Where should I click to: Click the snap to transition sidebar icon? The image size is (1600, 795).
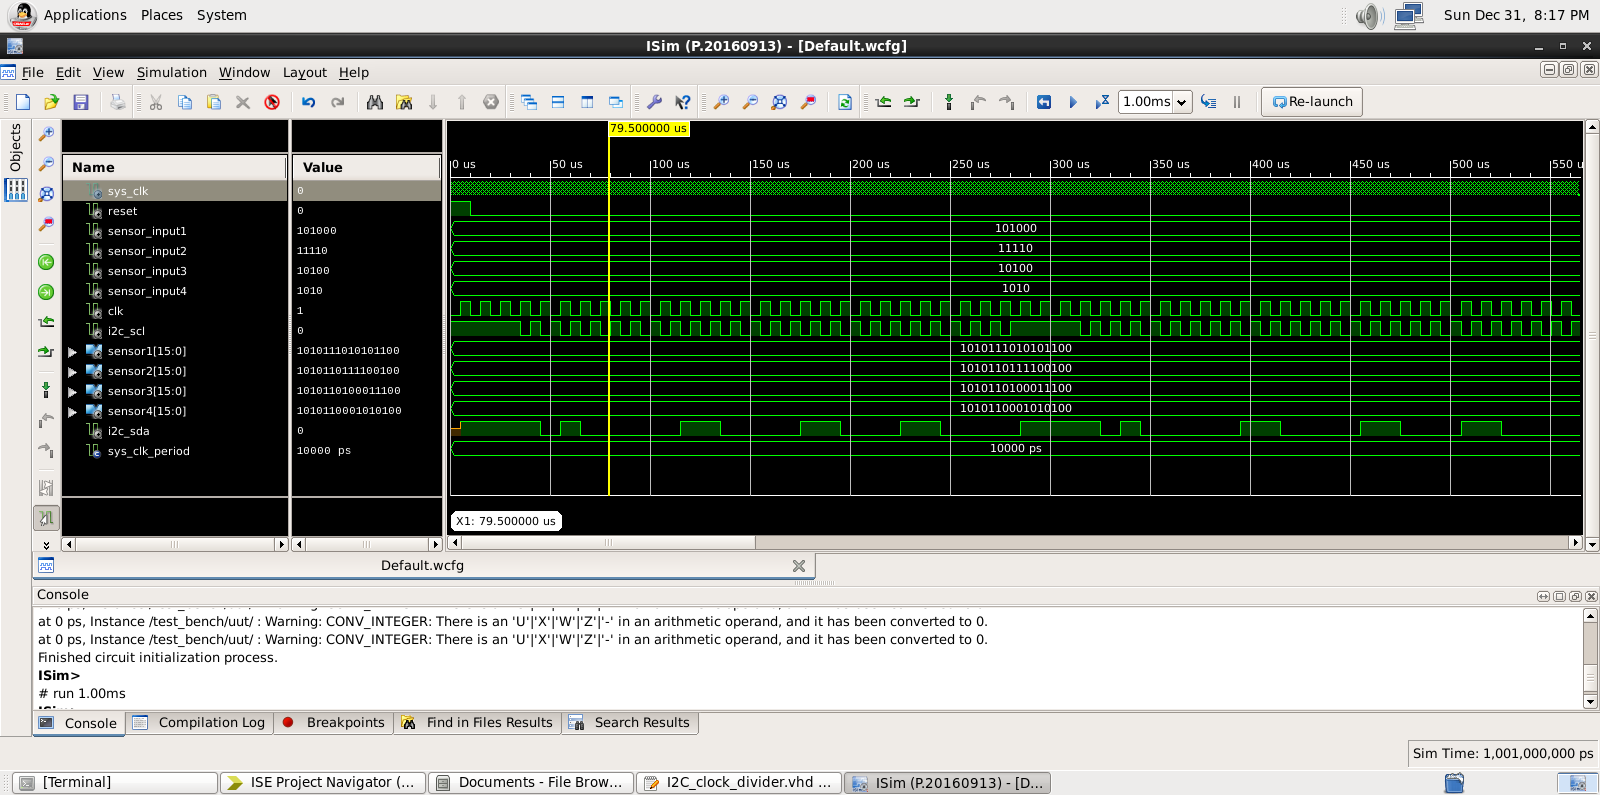pyautogui.click(x=46, y=518)
